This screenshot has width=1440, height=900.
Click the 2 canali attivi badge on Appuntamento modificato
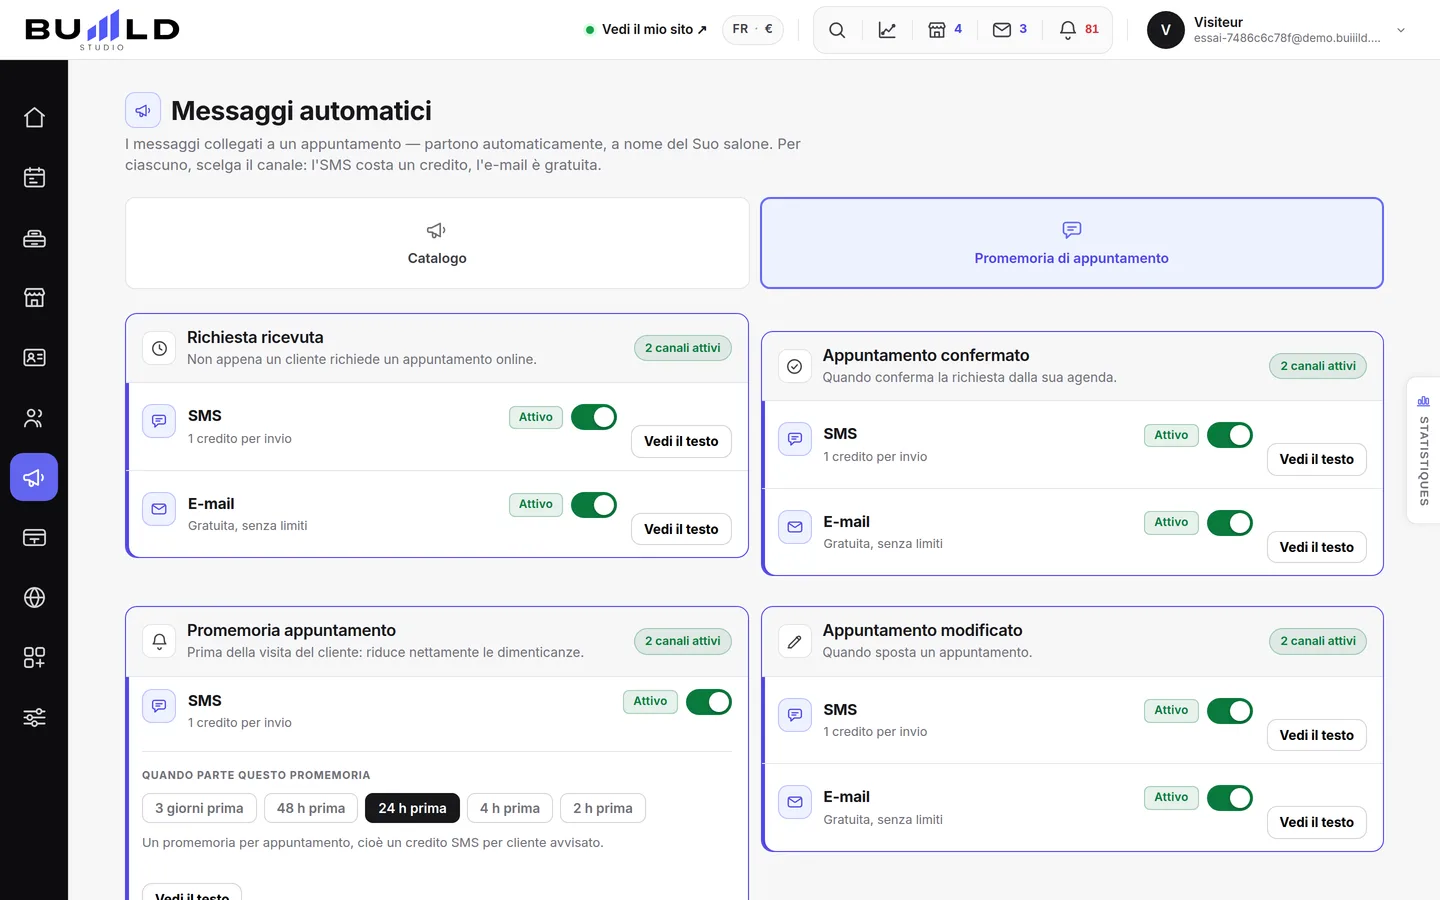1318,641
